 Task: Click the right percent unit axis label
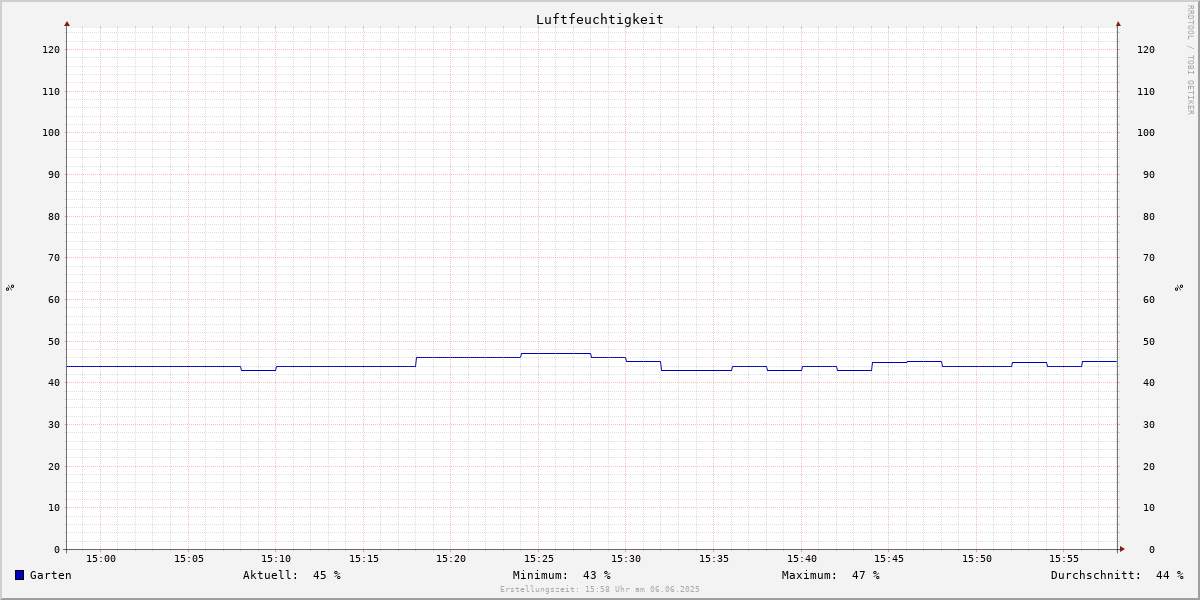pyautogui.click(x=1179, y=287)
